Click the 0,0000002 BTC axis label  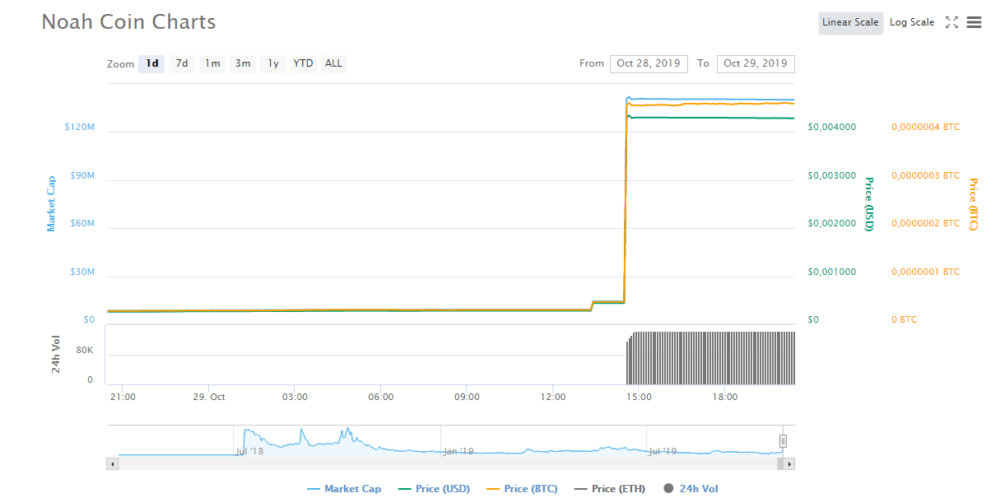(925, 223)
